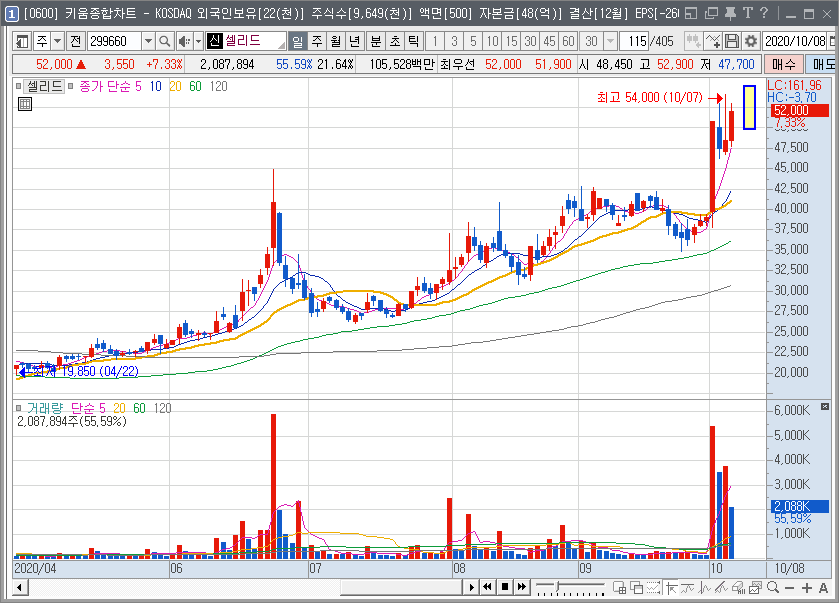This screenshot has width=839, height=603.
Task: Toggle the crosshair cursor arrow tool
Action: [671, 587]
